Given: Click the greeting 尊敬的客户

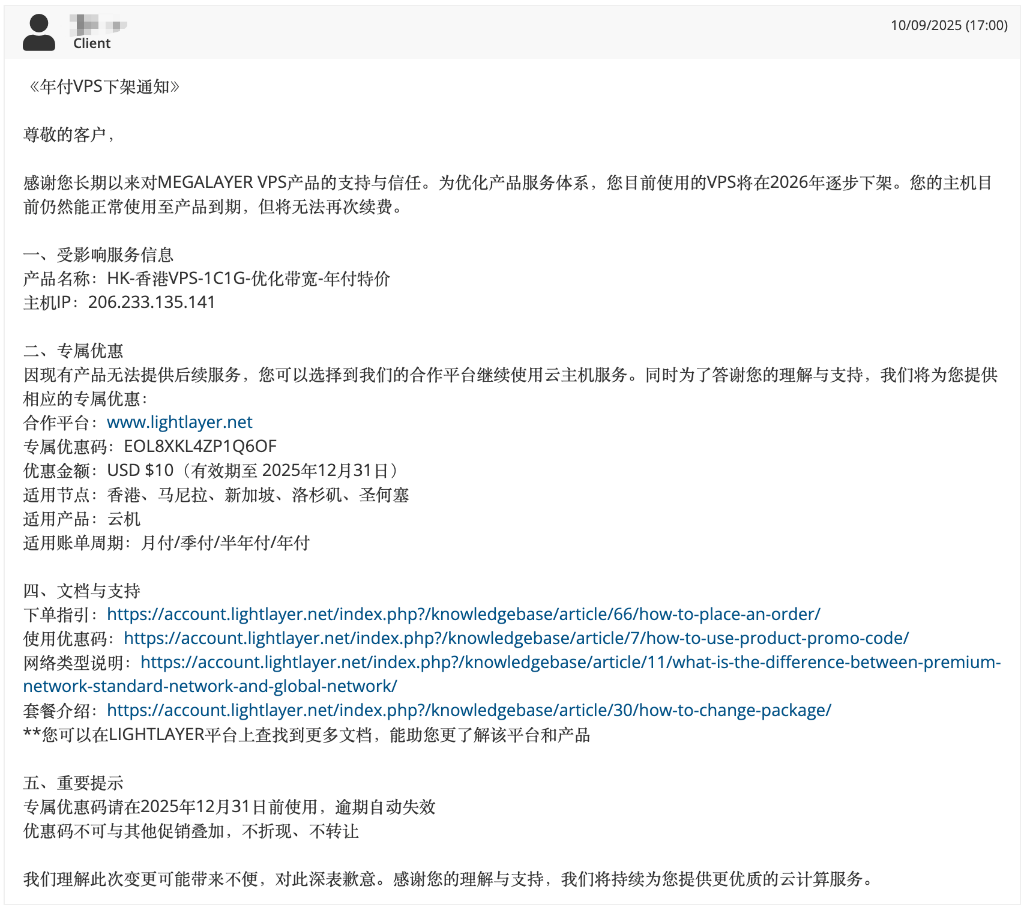Looking at the screenshot, I should click(69, 135).
